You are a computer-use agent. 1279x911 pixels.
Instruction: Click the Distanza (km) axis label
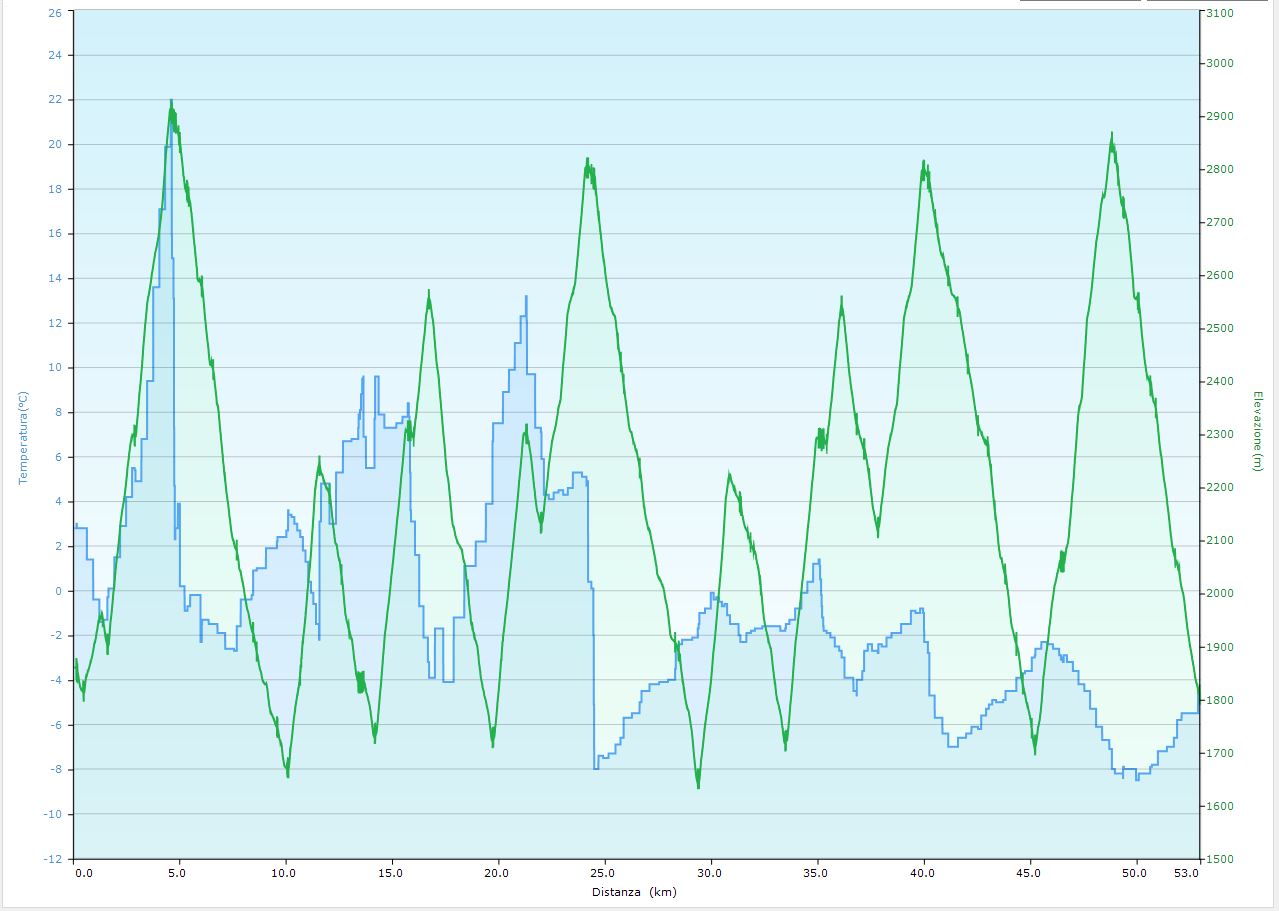634,892
